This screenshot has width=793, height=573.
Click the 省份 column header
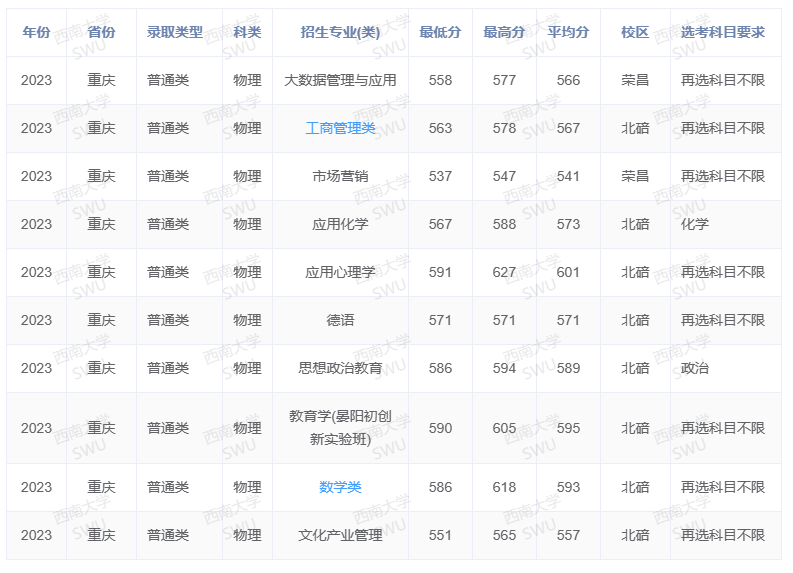pos(101,32)
